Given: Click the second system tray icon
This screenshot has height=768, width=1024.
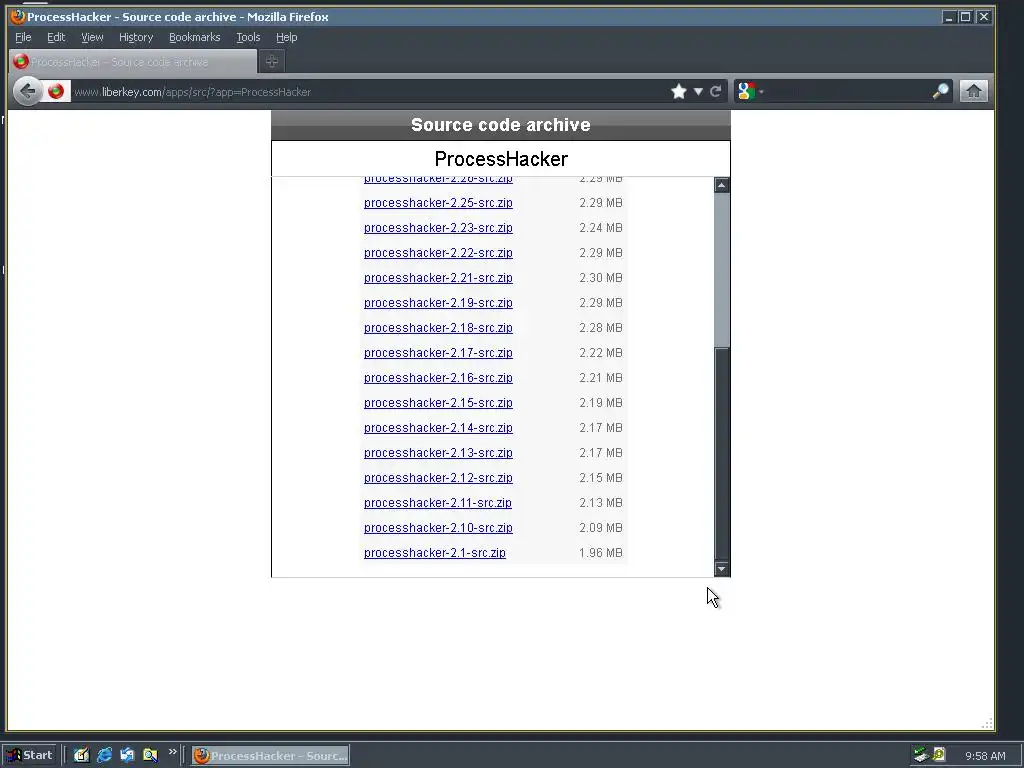Looking at the screenshot, I should pos(938,756).
